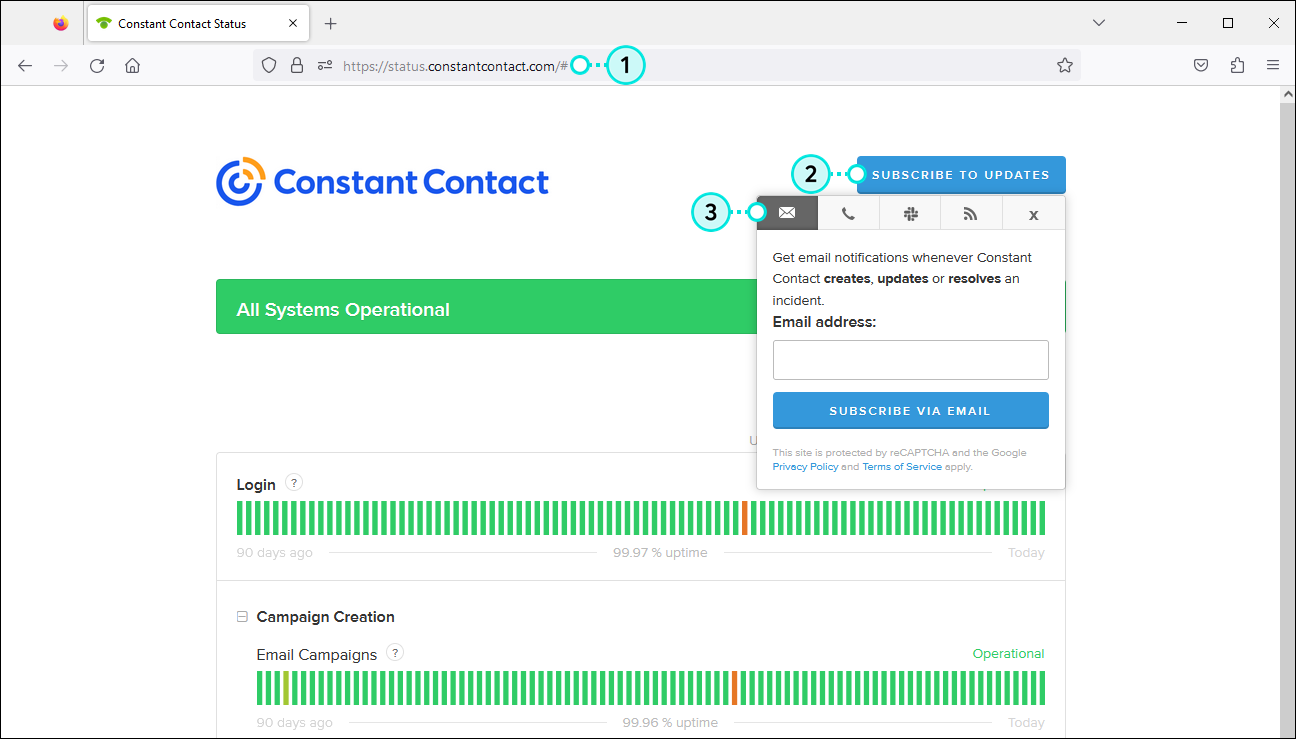The width and height of the screenshot is (1296, 739).
Task: Click the browser Forward arrow
Action: (x=61, y=66)
